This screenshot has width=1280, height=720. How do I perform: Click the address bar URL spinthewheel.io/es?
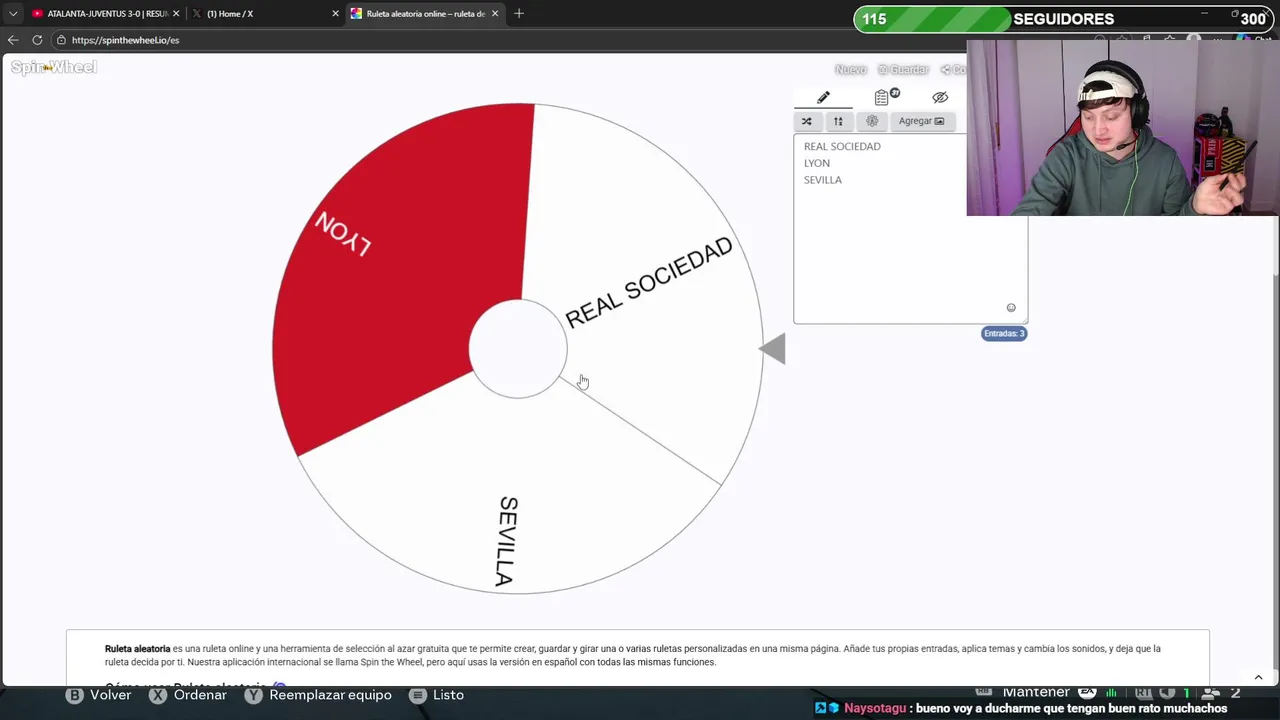[125, 40]
